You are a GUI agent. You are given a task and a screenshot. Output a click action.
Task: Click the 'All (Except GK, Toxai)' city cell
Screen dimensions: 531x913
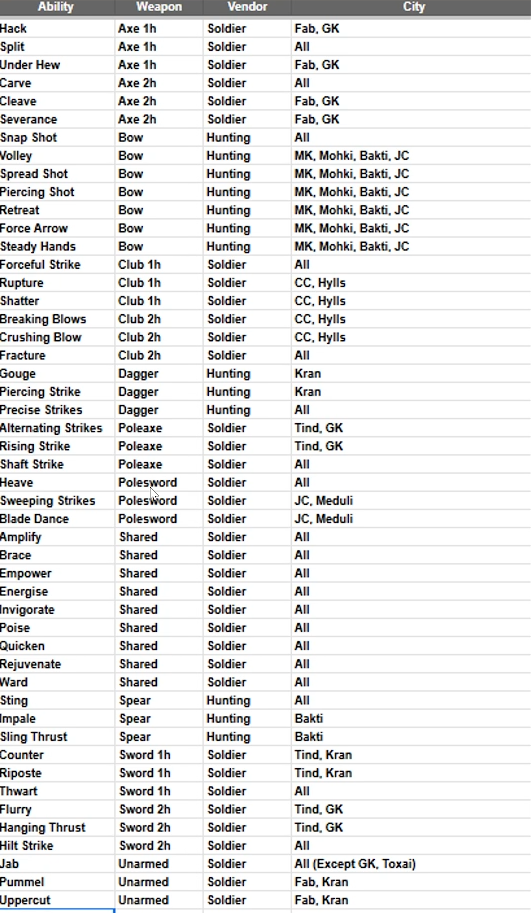[411, 864]
